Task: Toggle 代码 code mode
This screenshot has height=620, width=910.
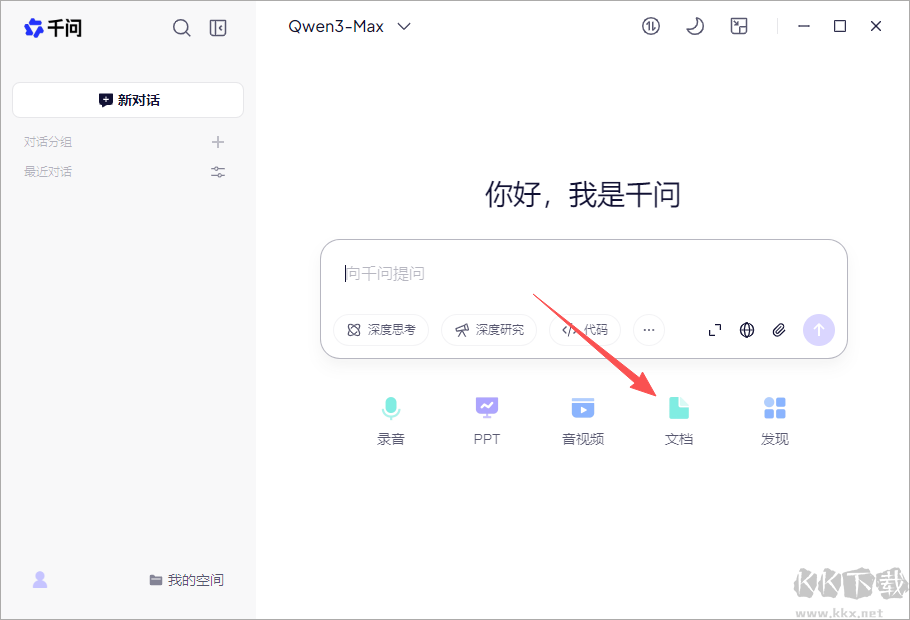Action: pos(584,330)
